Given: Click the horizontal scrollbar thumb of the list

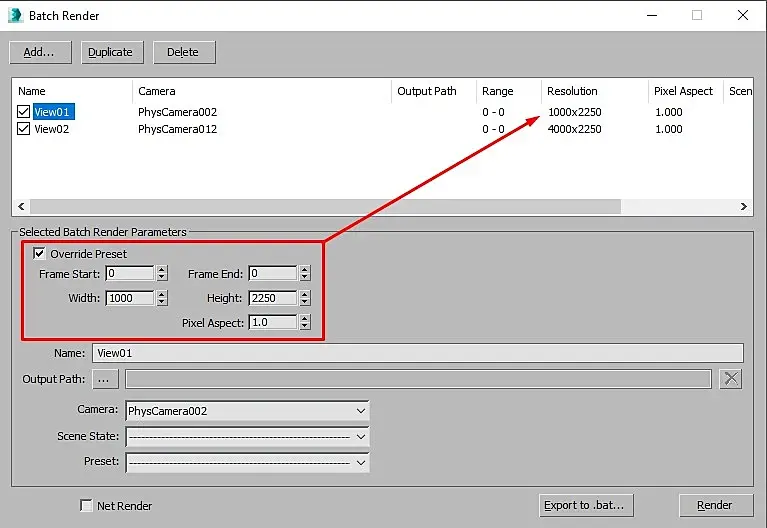Looking at the screenshot, I should [x=325, y=206].
